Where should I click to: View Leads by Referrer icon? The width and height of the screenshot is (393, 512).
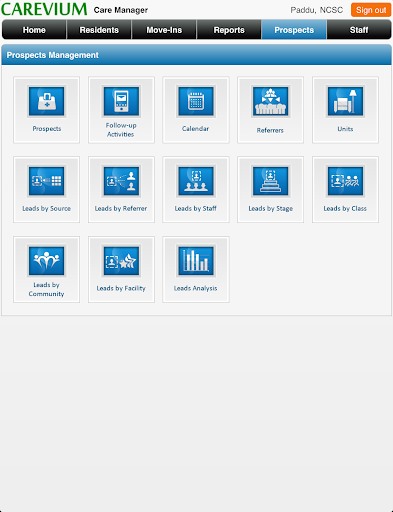(x=121, y=181)
